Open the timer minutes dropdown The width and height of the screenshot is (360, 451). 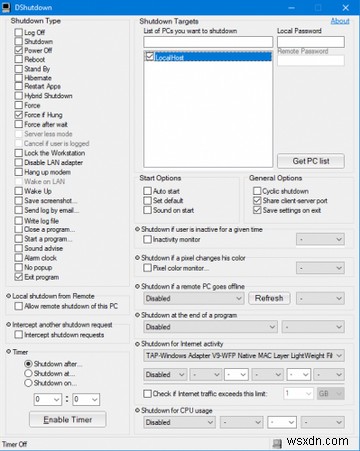(x=86, y=399)
